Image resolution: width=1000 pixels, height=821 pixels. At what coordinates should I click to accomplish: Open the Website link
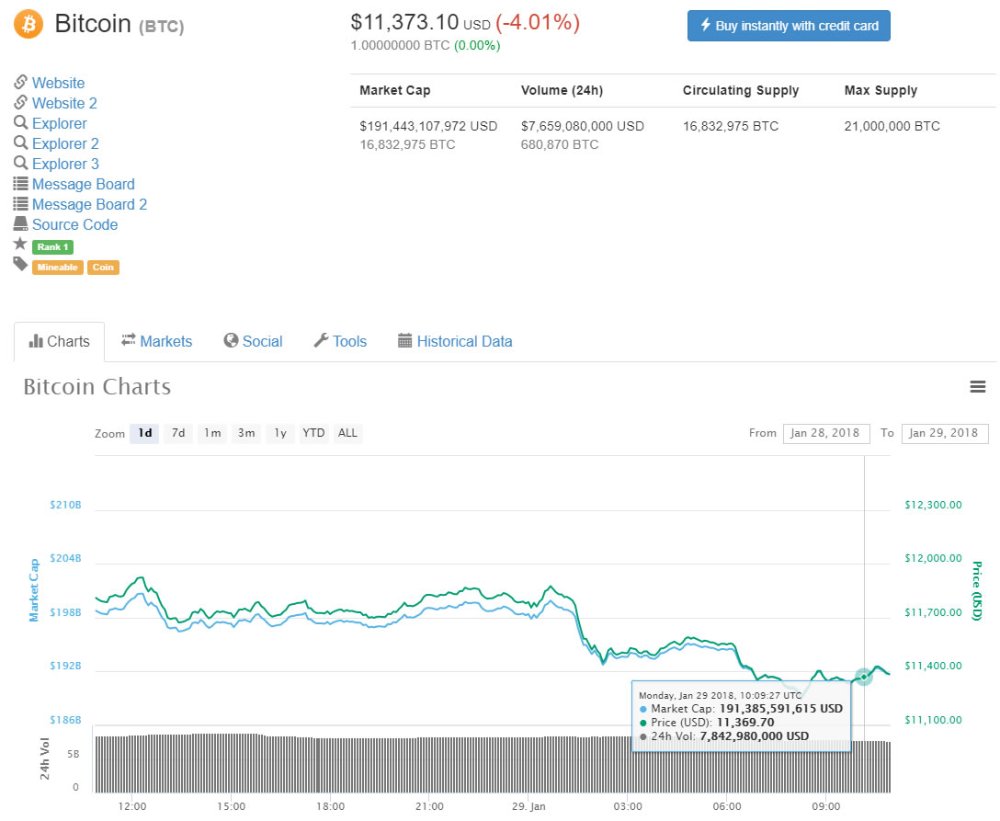[x=58, y=83]
